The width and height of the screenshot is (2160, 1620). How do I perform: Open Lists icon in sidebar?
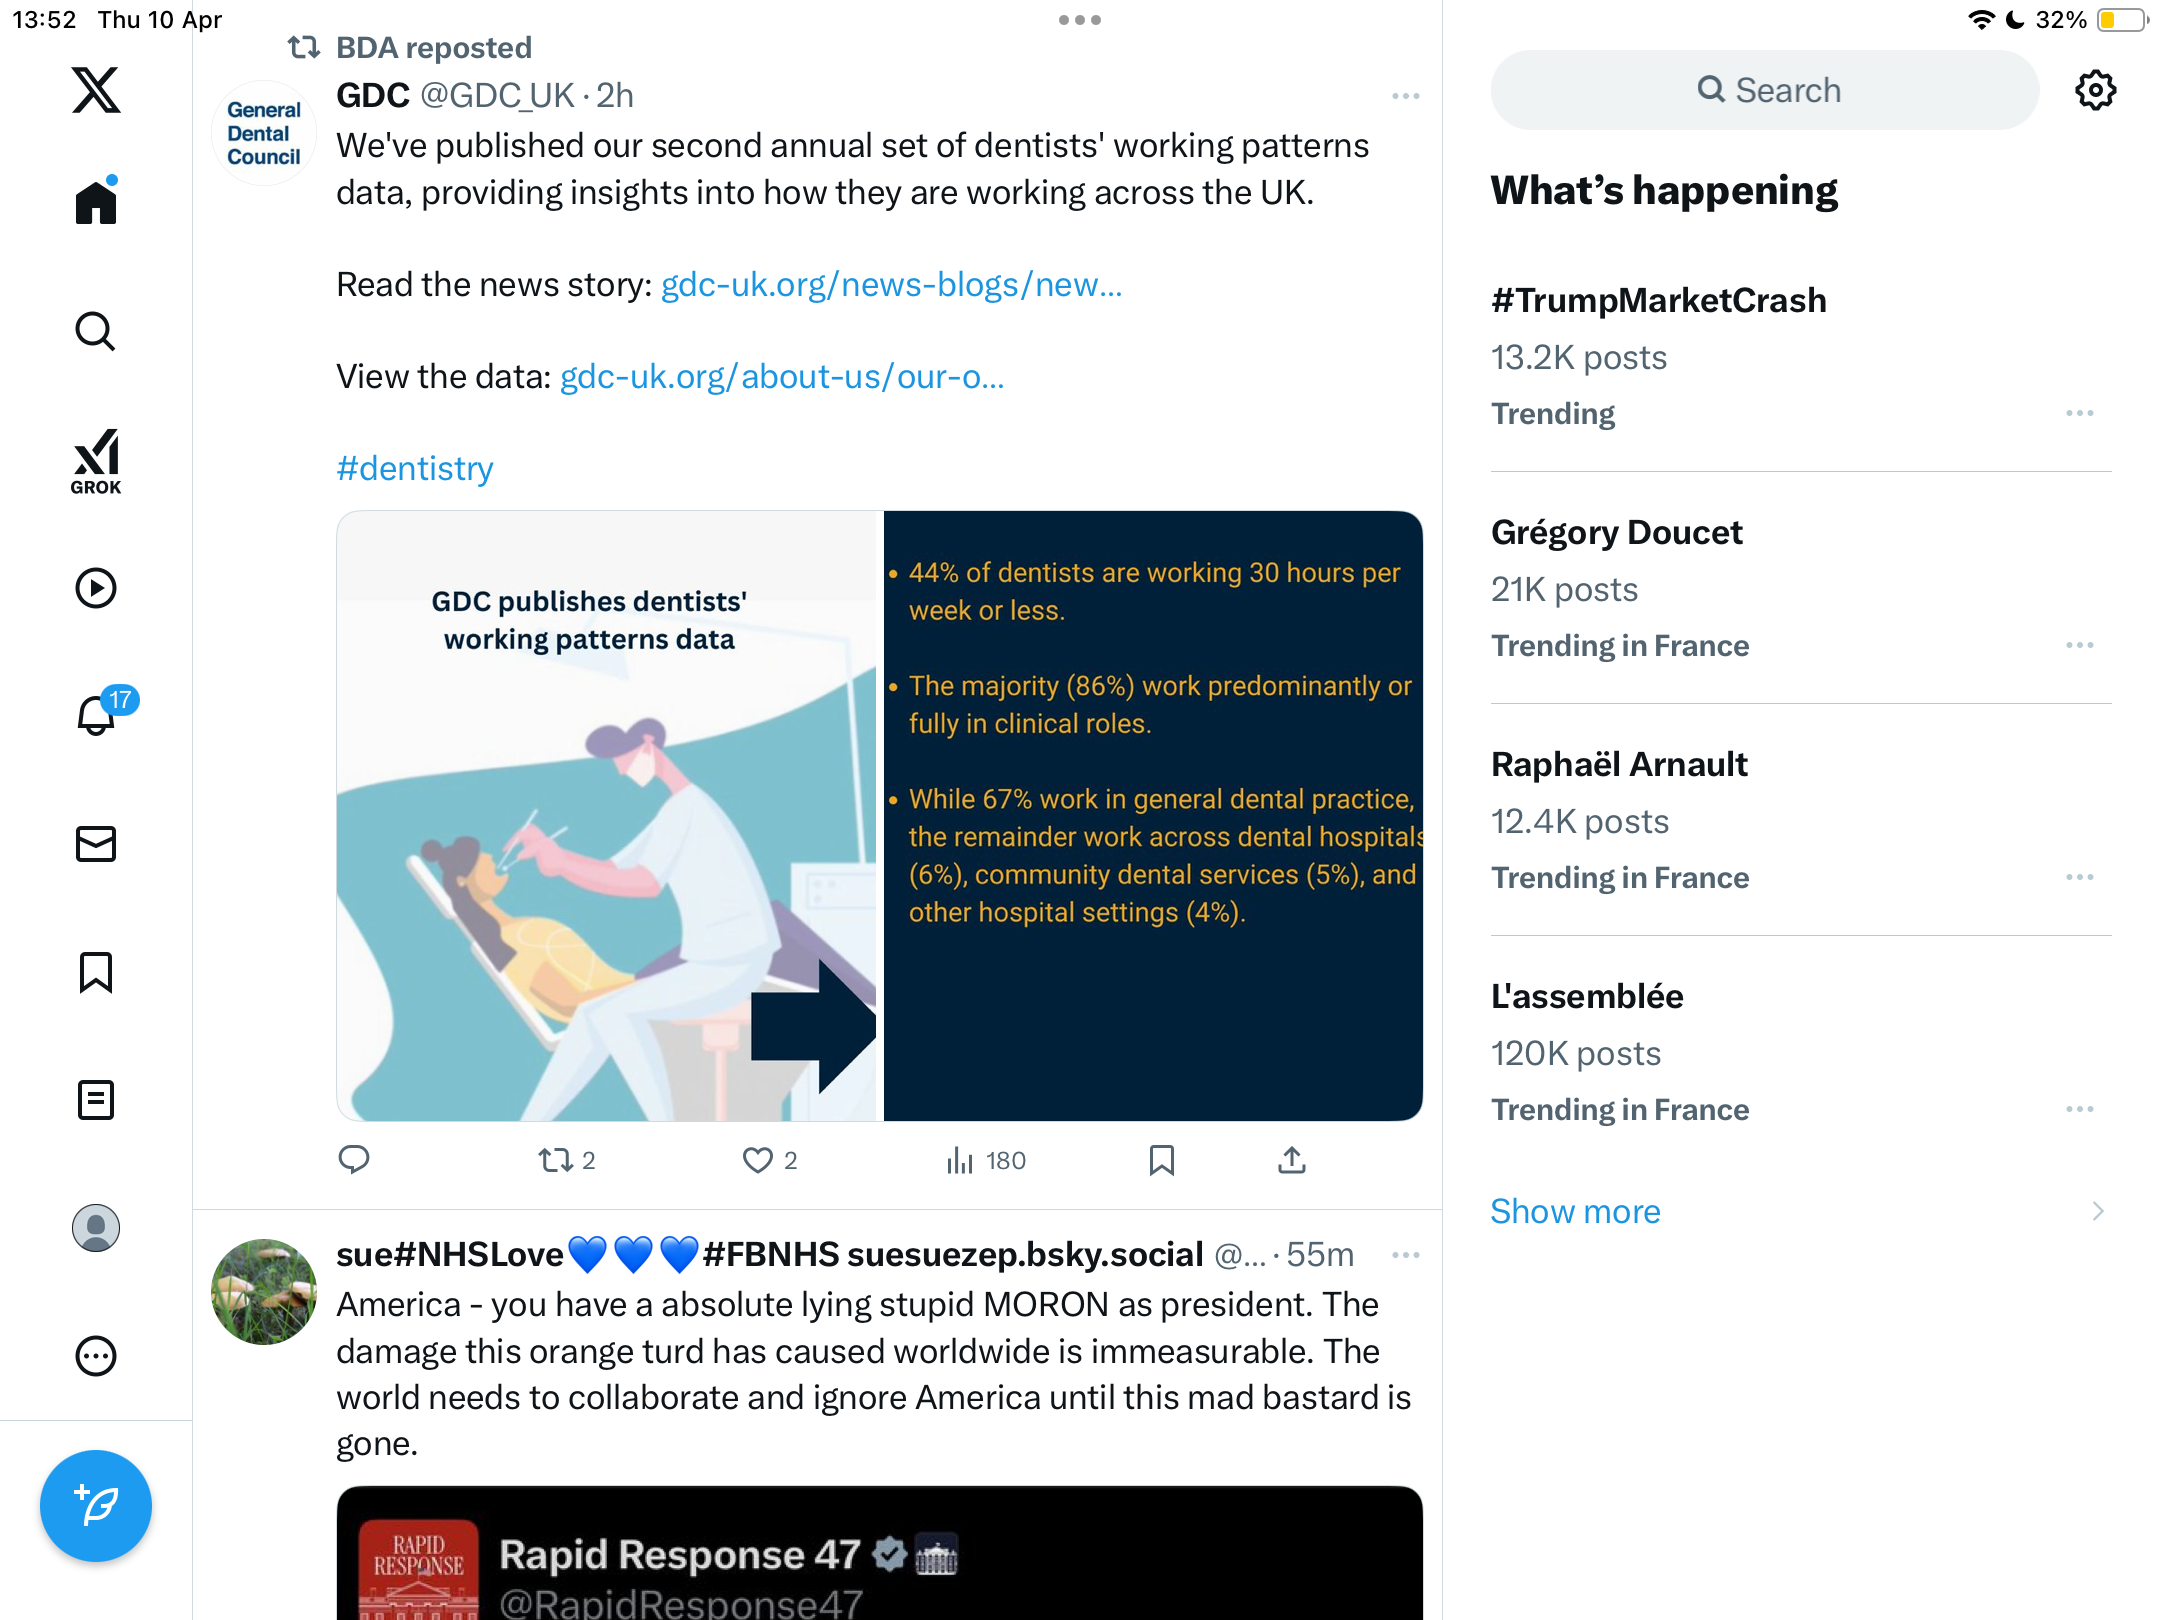click(96, 1100)
